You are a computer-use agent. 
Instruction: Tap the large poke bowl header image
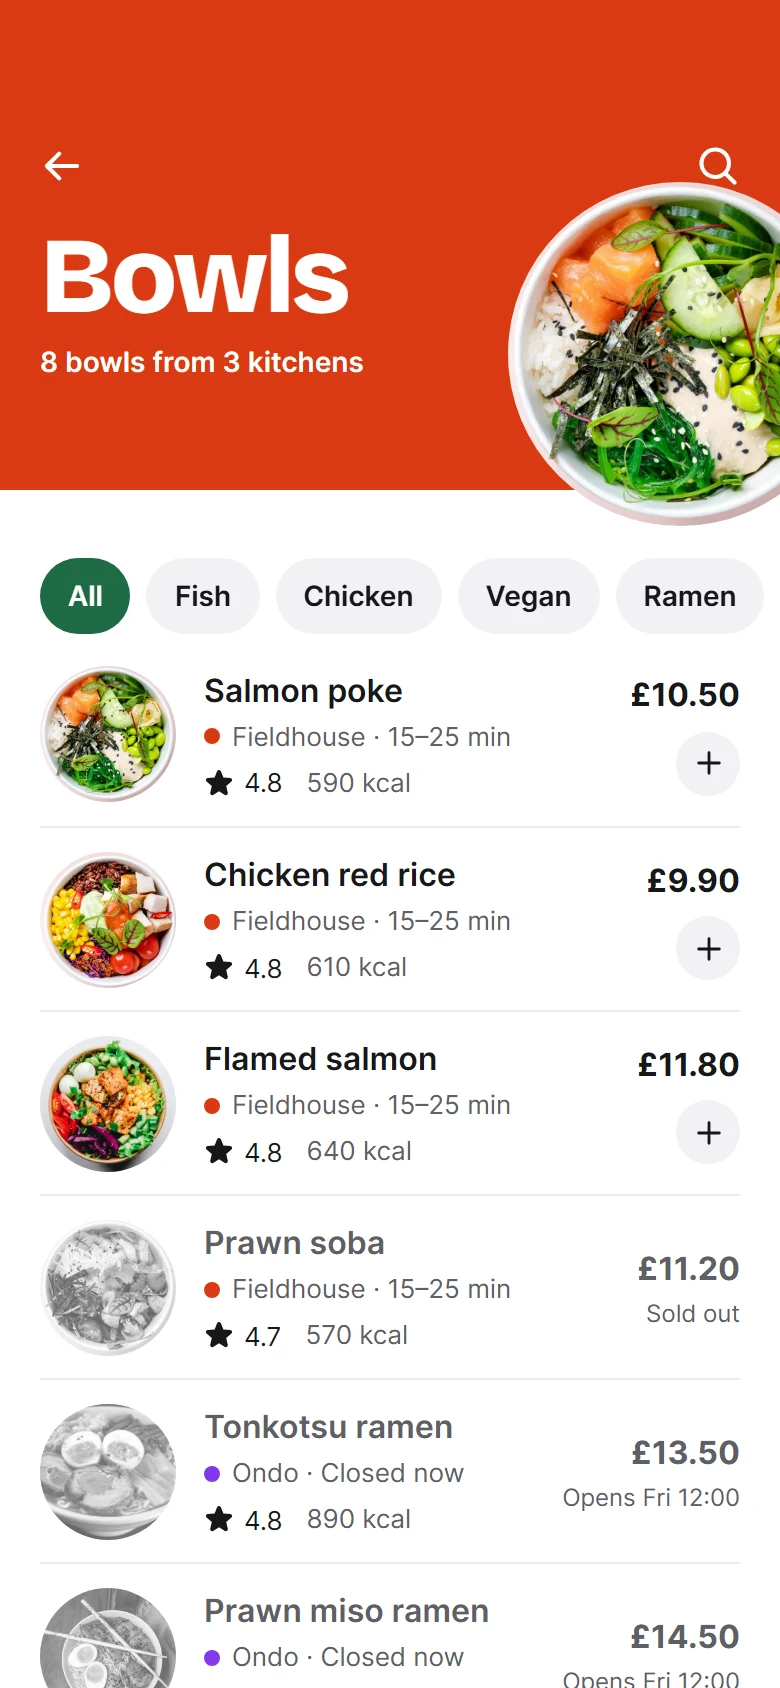click(x=645, y=353)
